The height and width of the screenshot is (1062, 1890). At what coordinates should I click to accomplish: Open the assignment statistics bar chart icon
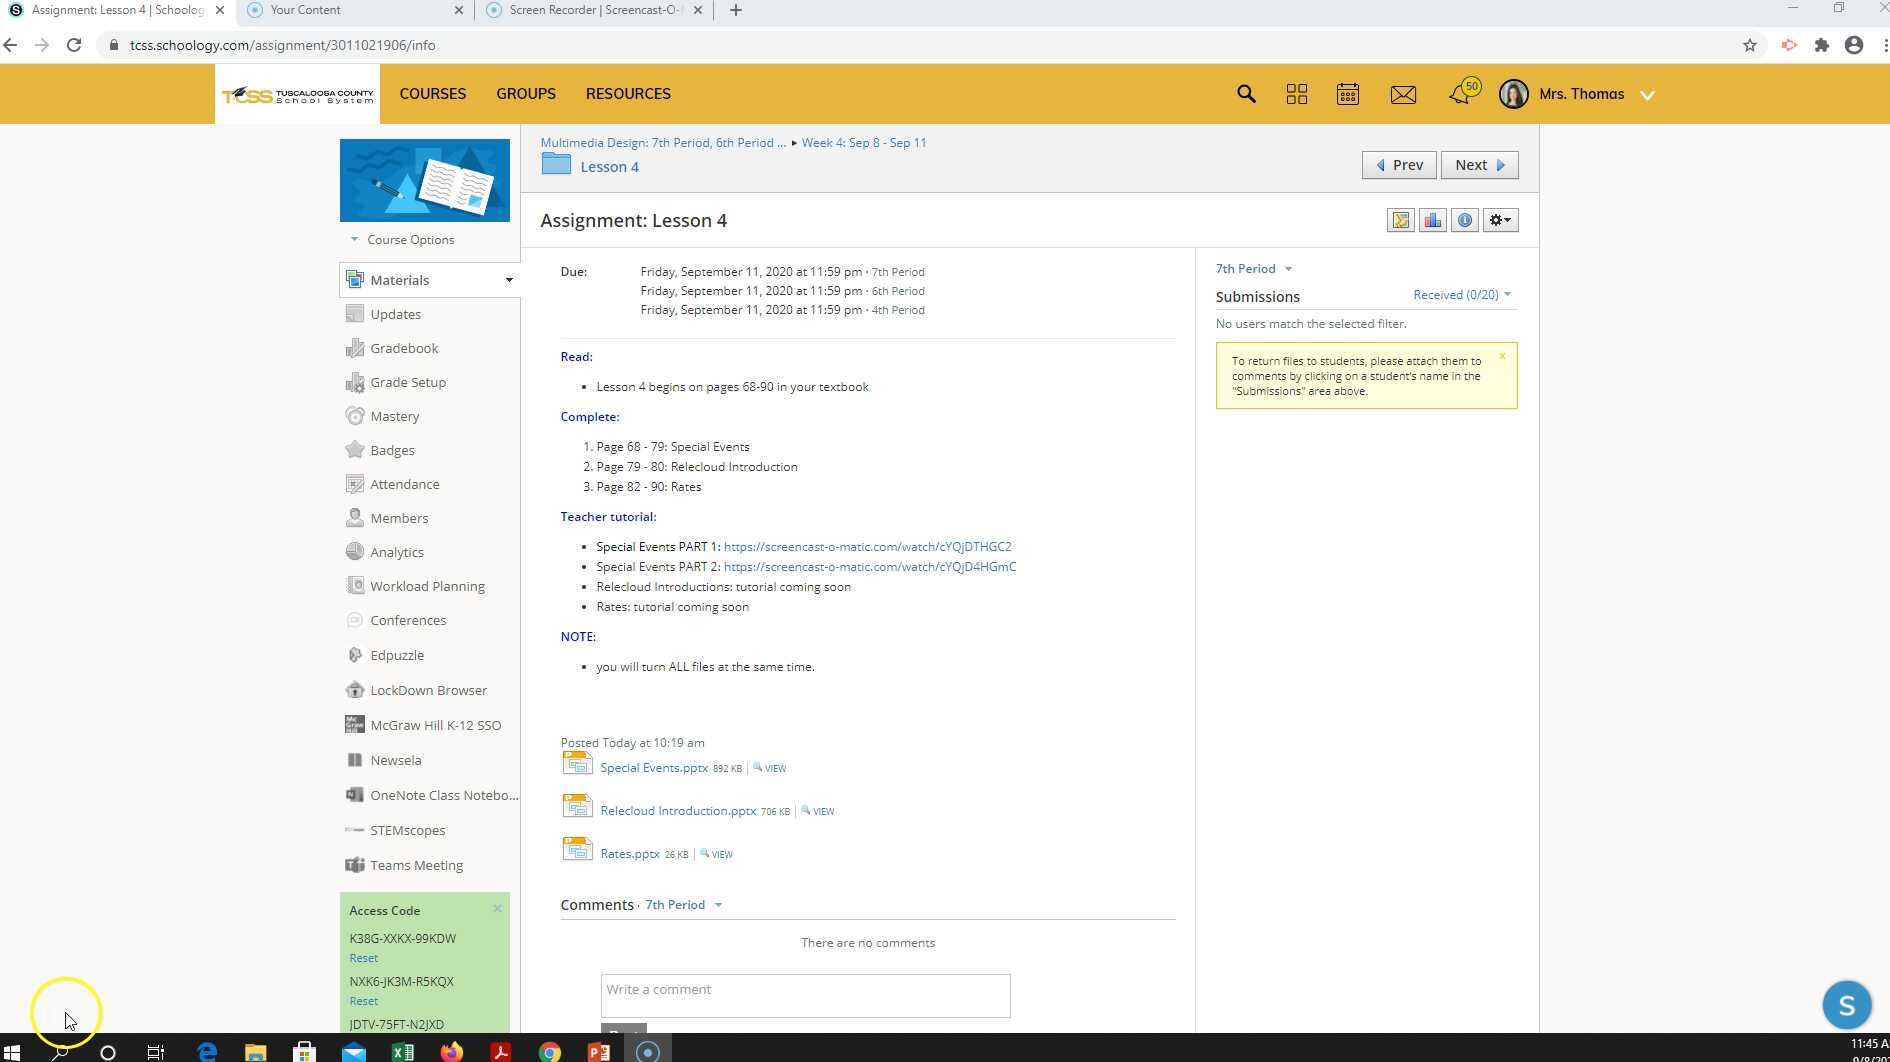tap(1432, 220)
